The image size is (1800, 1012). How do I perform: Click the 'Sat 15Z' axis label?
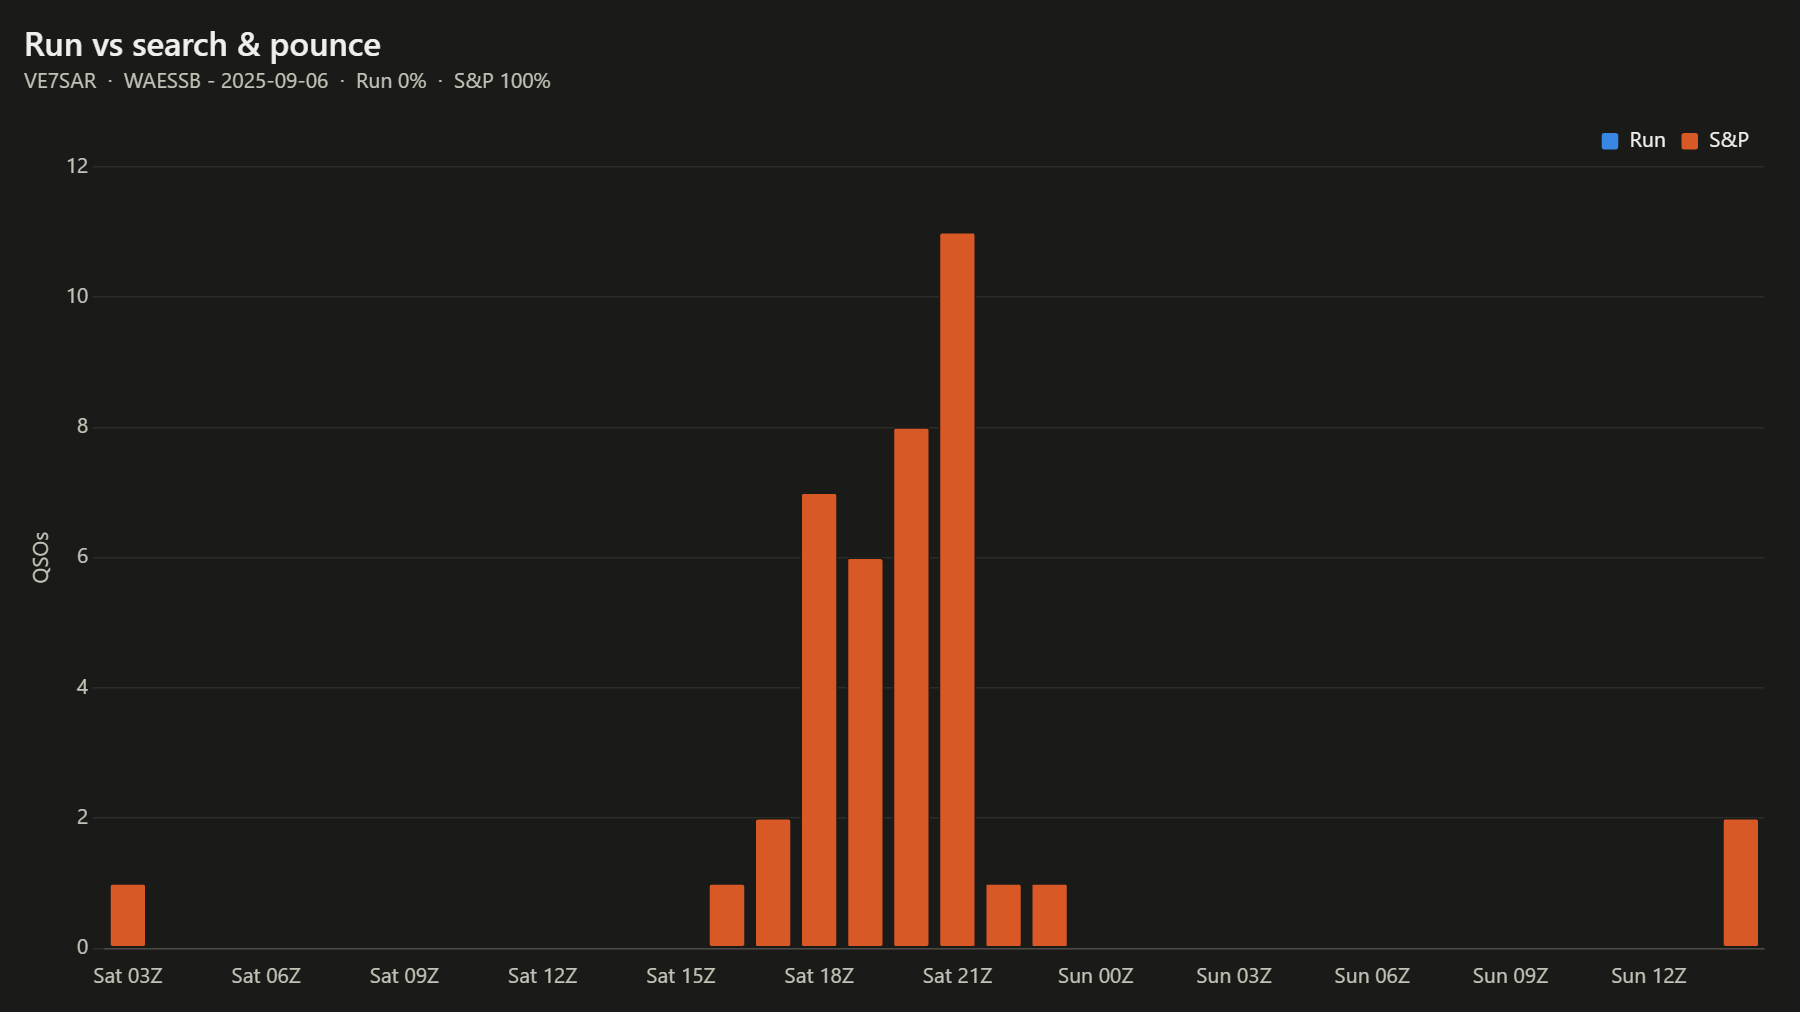pyautogui.click(x=681, y=976)
